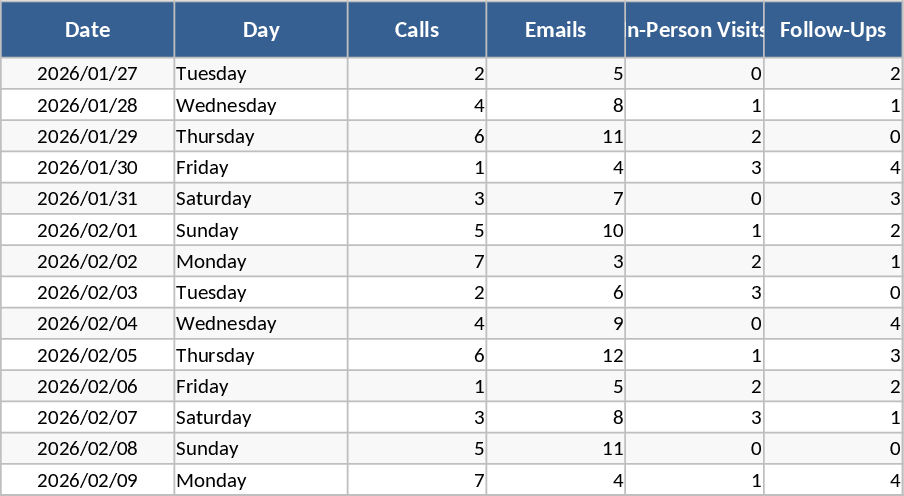The height and width of the screenshot is (496, 904).
Task: Select the date cell 2026/02/01
Action: [x=87, y=230]
